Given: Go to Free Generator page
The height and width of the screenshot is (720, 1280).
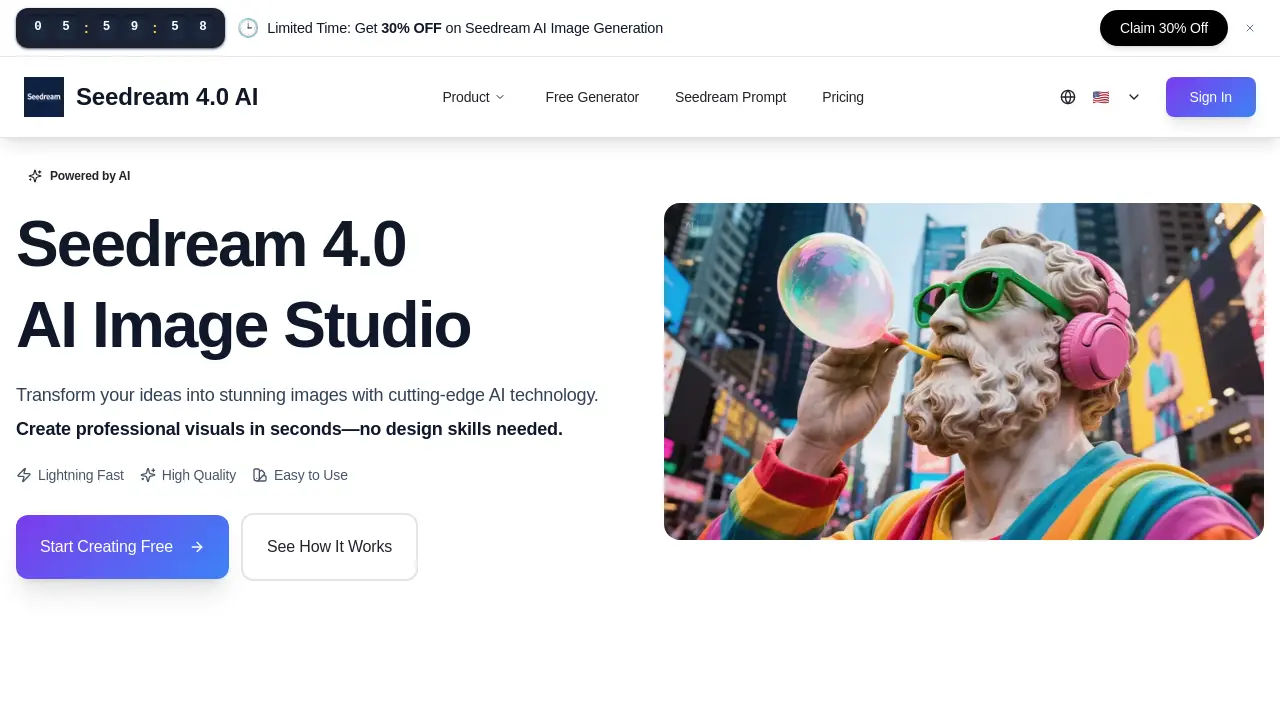Looking at the screenshot, I should (592, 97).
